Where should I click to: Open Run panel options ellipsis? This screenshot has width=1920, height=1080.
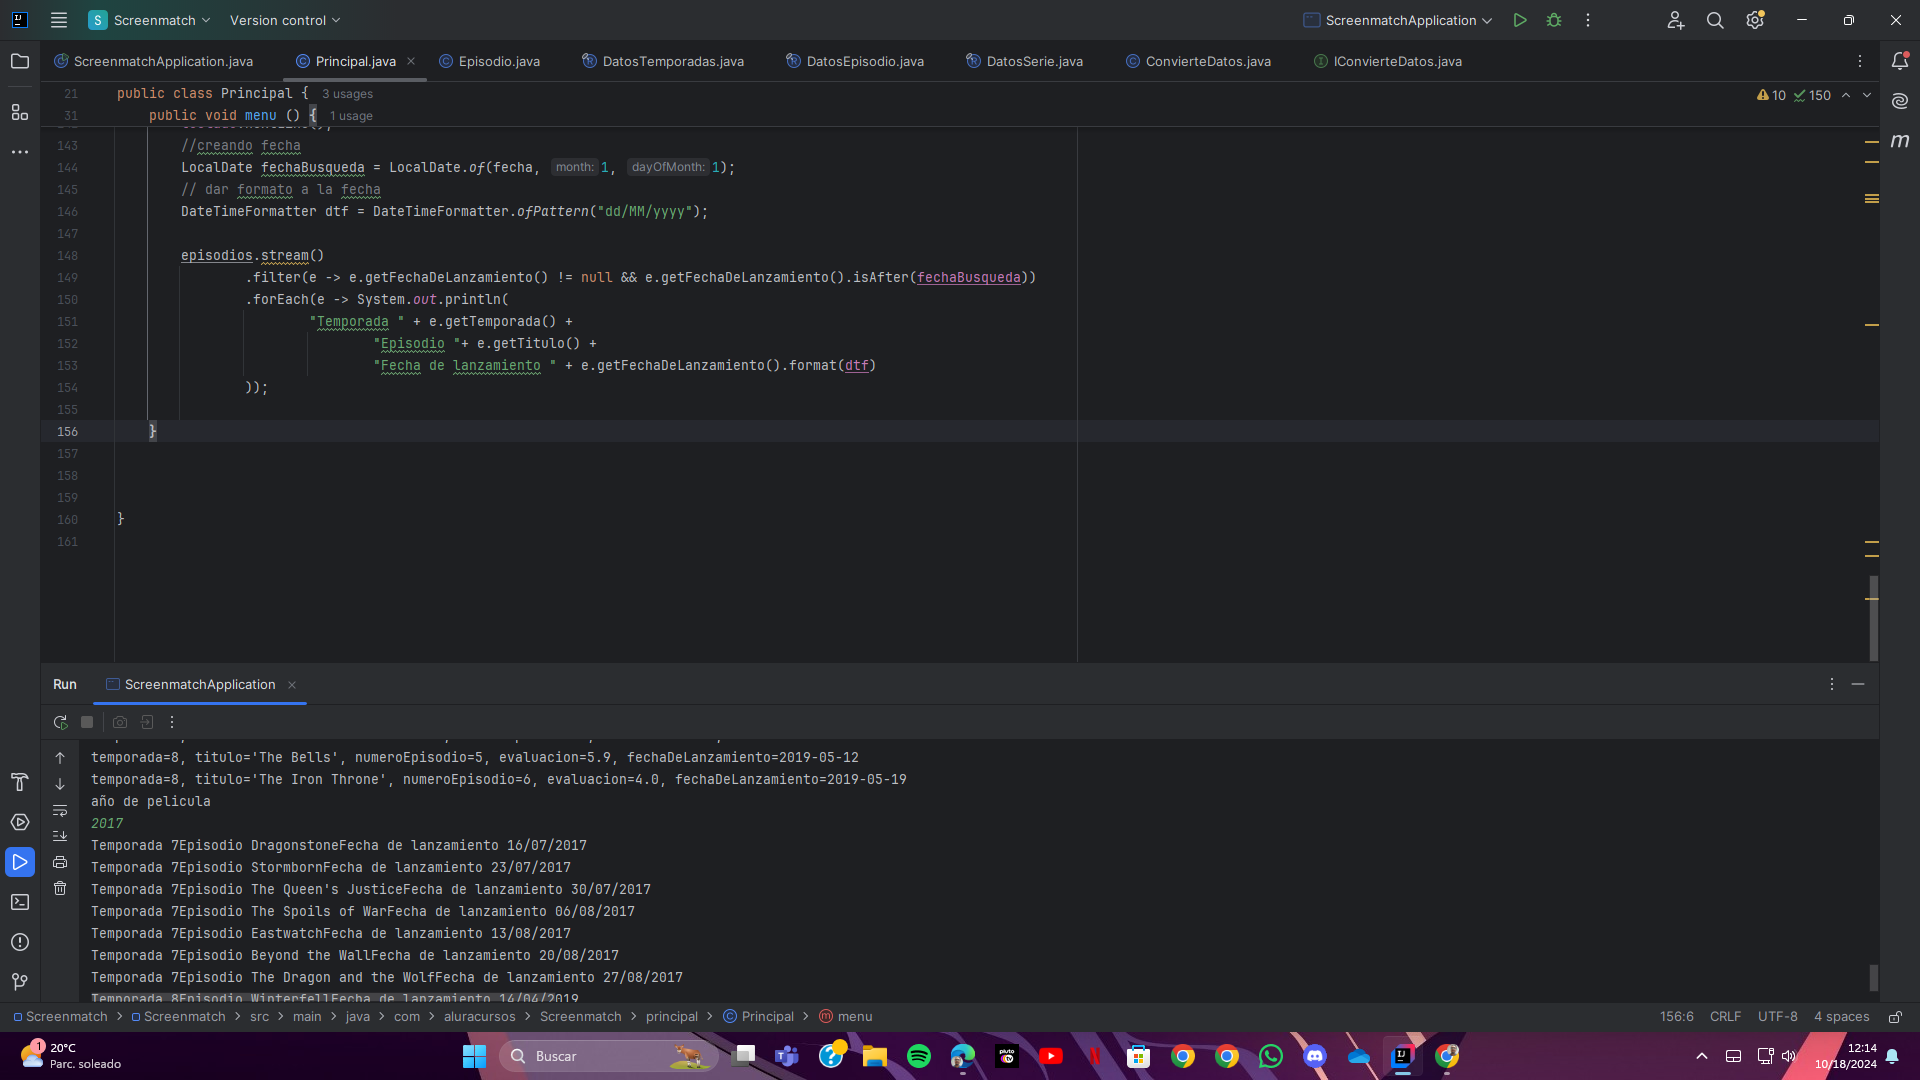(x=1832, y=684)
